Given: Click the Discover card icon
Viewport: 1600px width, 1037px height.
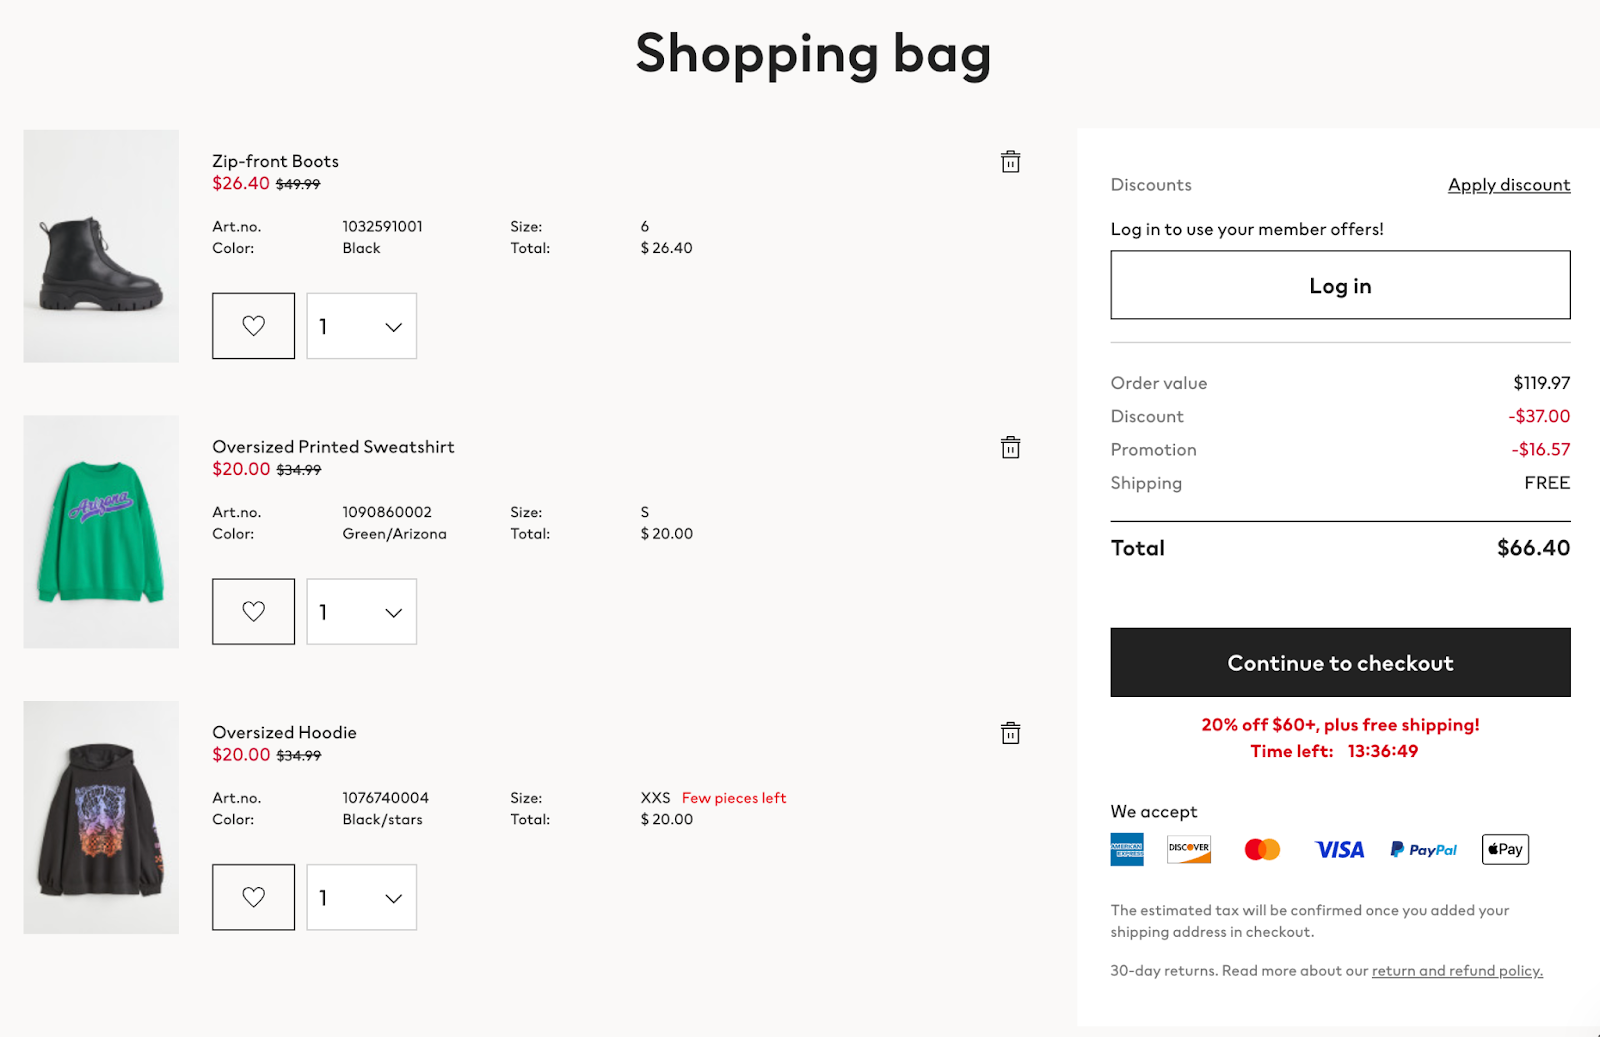Looking at the screenshot, I should tap(1189, 849).
